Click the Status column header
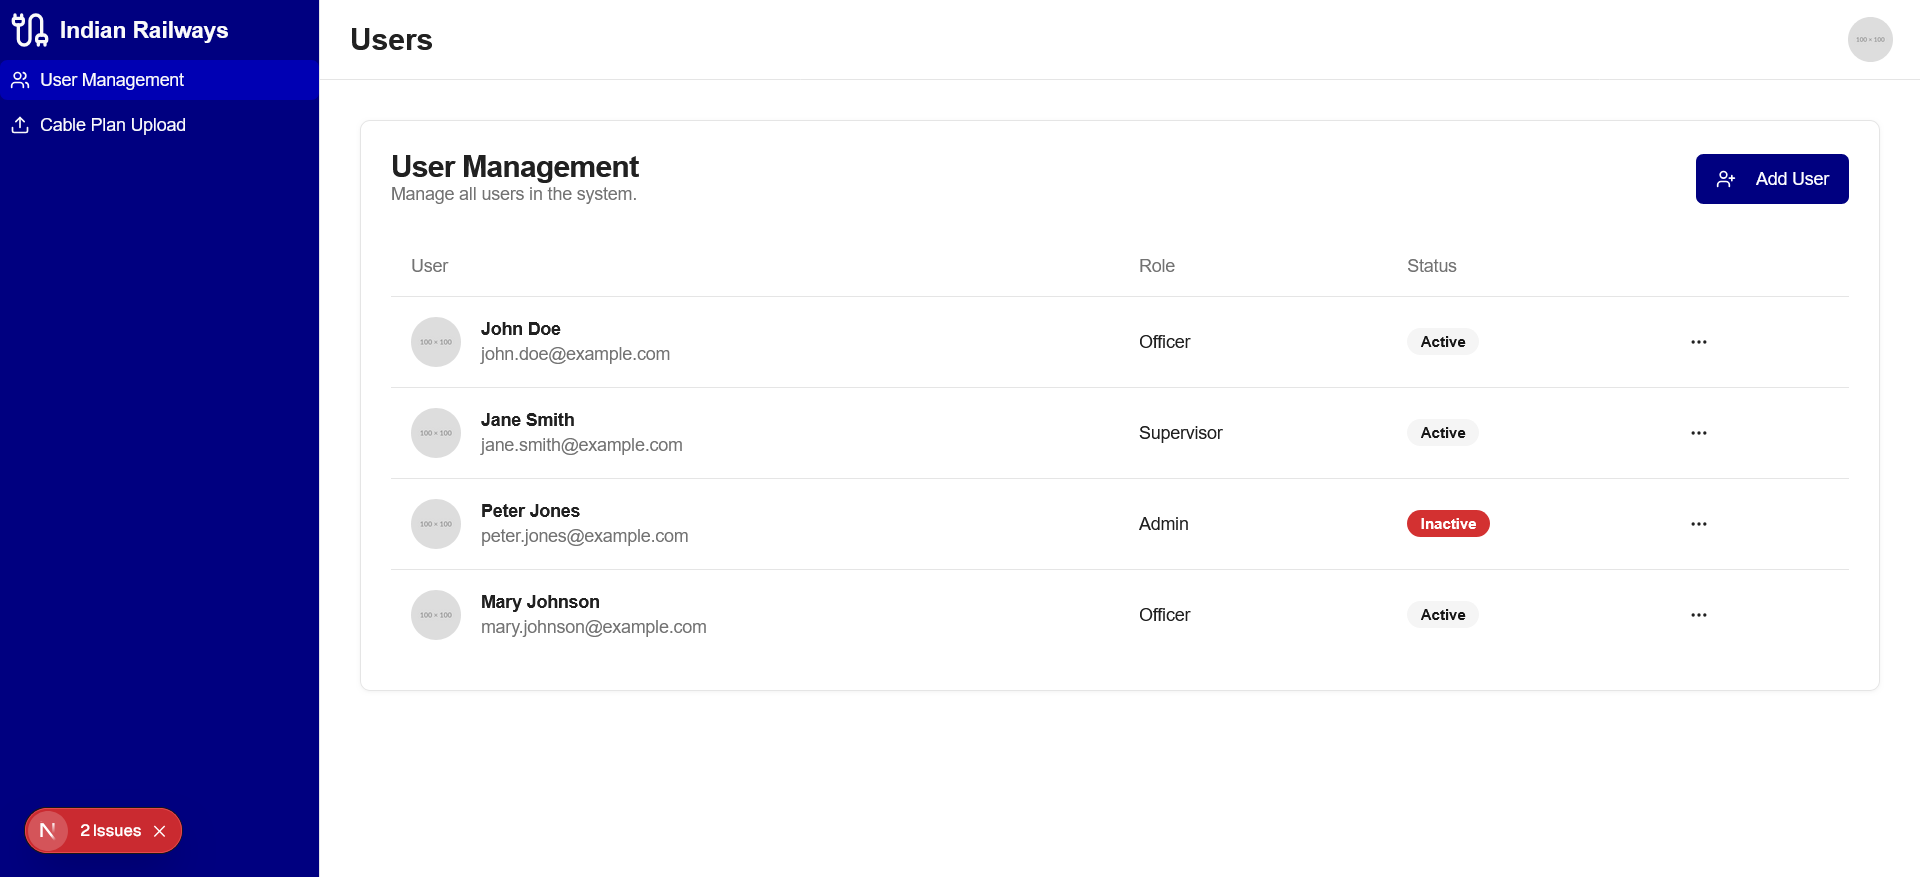The image size is (1920, 877). coord(1431,266)
